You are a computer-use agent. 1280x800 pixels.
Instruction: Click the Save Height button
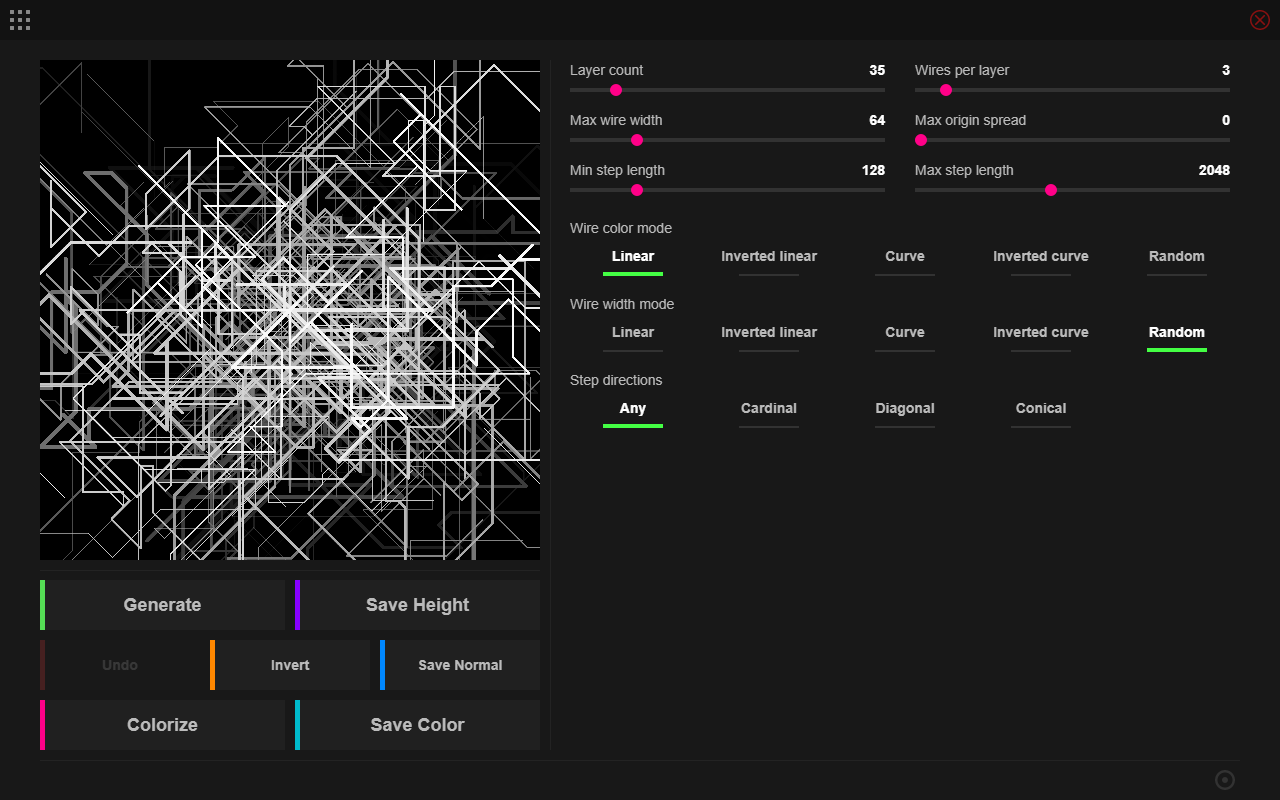coord(417,605)
